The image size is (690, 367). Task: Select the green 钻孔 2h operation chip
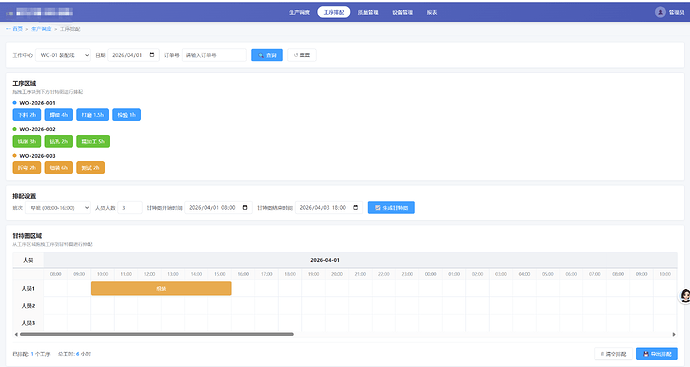tap(59, 141)
